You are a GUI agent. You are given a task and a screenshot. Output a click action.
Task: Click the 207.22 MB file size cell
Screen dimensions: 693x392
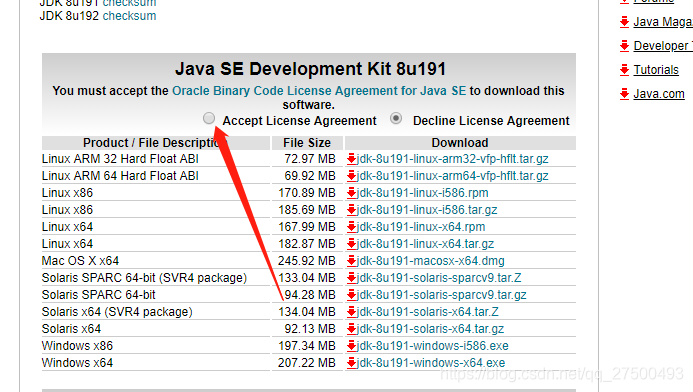click(307, 363)
